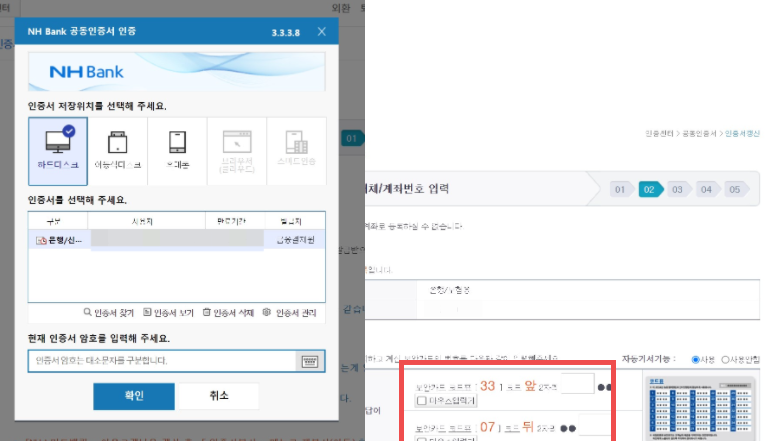Click step 05 indicator in background page
The image size is (775, 441).
tap(735, 189)
